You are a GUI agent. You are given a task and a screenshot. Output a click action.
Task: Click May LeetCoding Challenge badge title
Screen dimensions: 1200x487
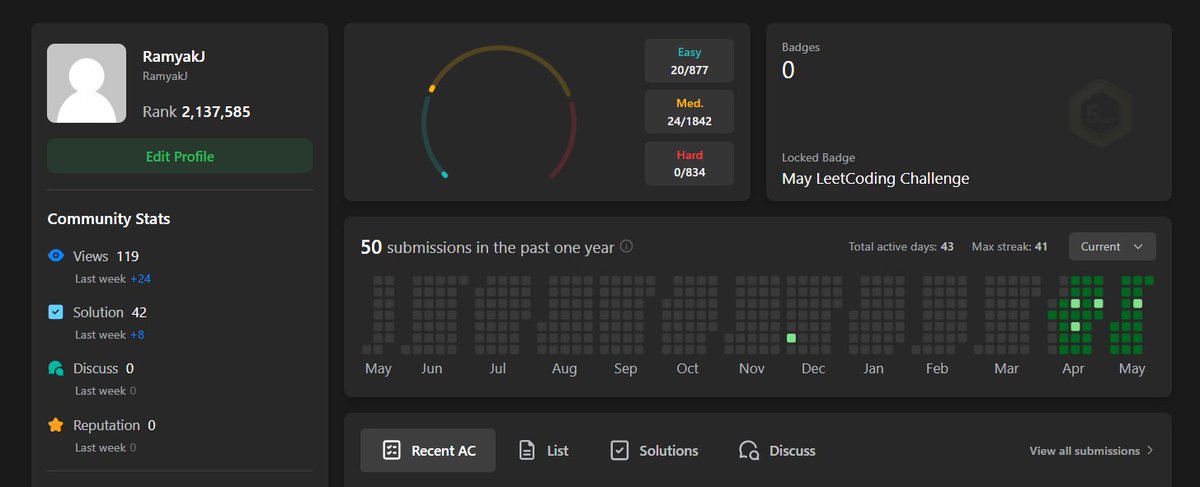875,179
